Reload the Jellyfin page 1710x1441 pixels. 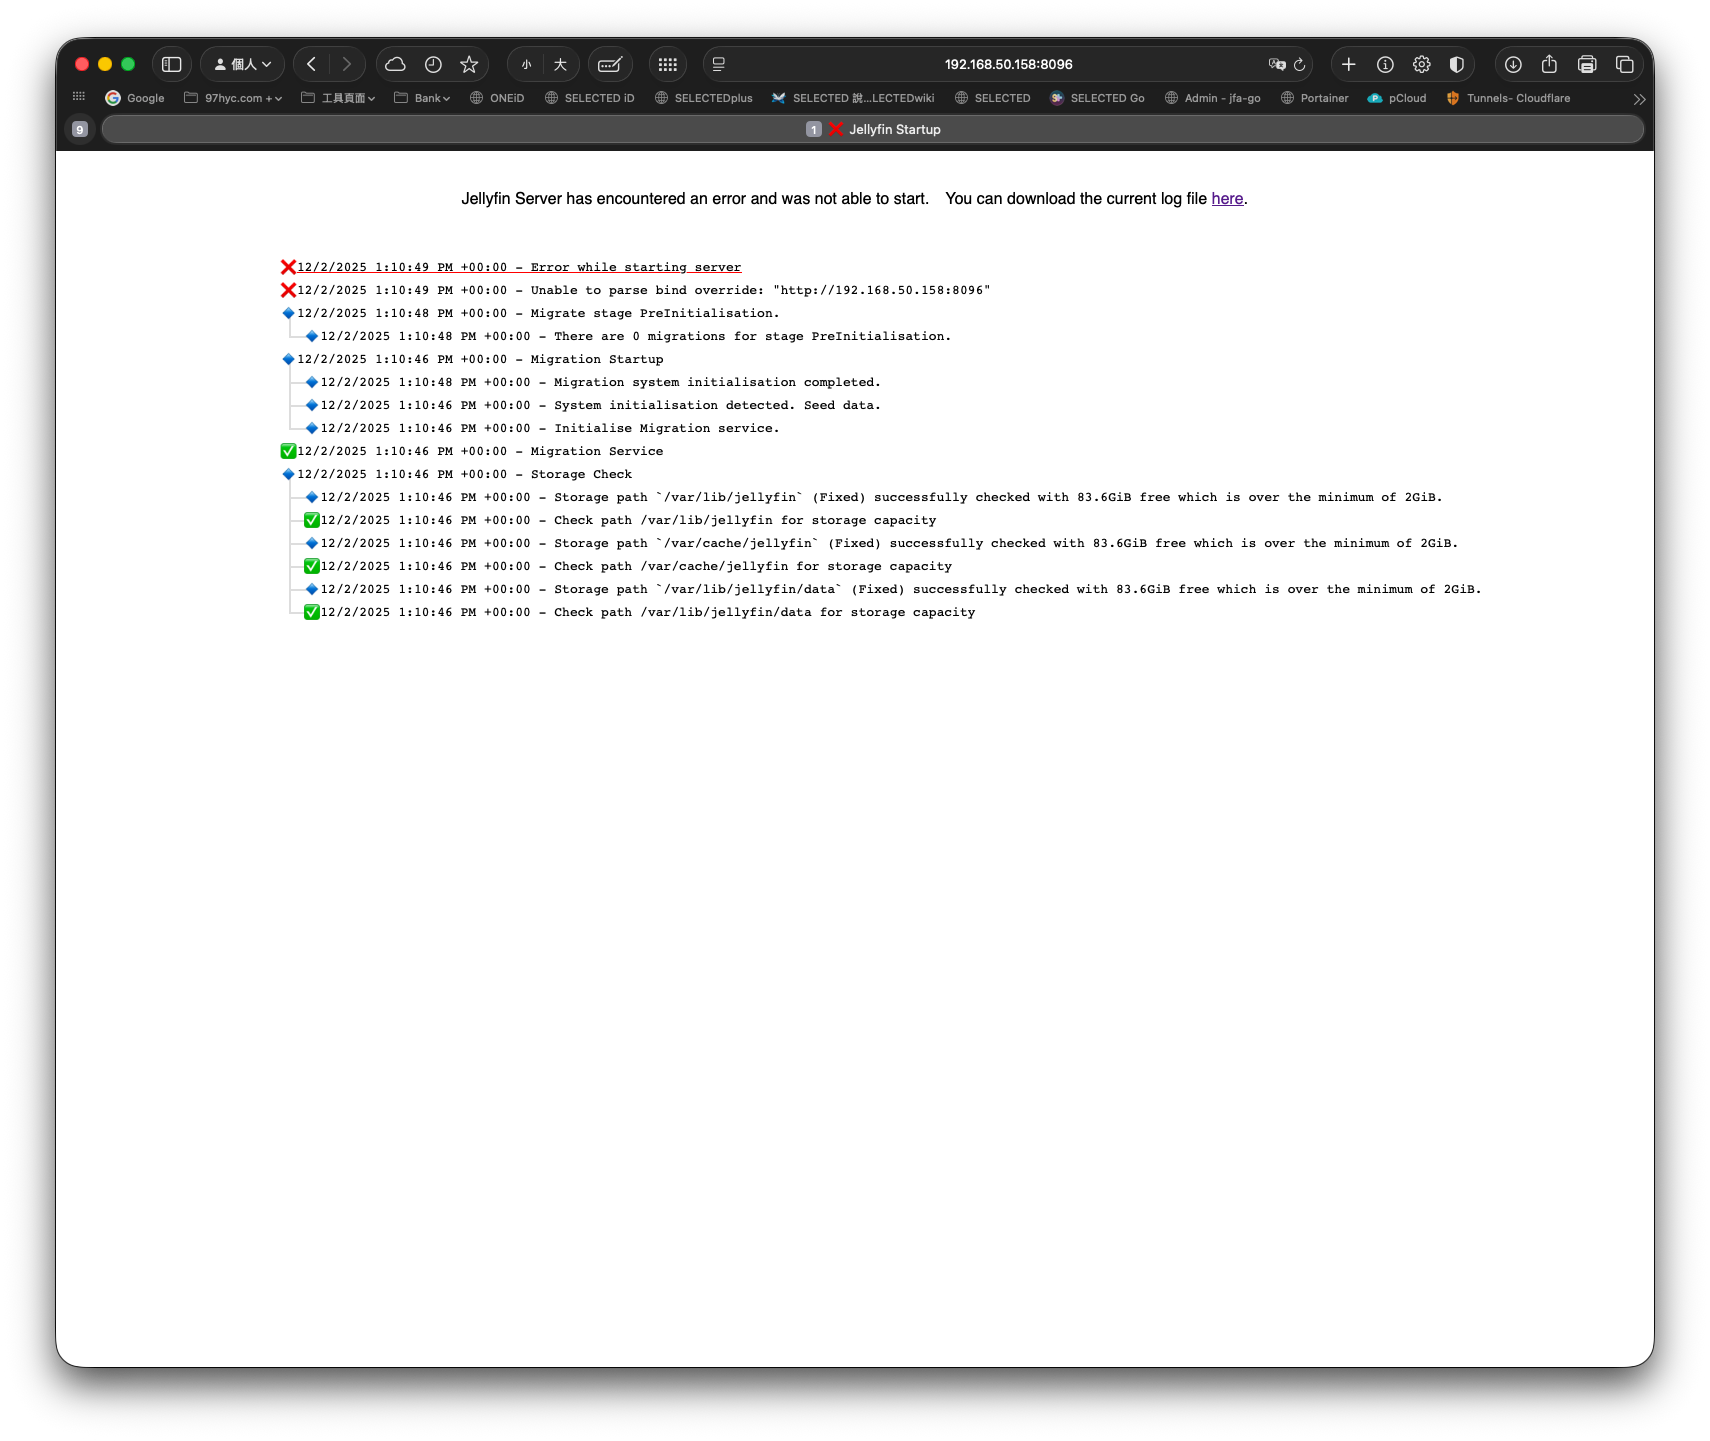[x=1300, y=64]
